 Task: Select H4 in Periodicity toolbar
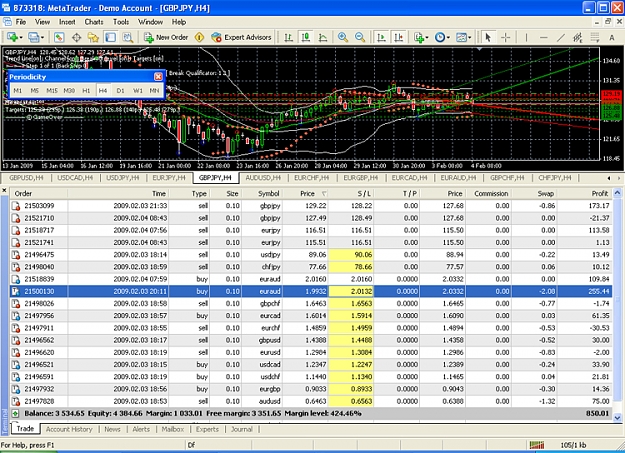pyautogui.click(x=103, y=91)
